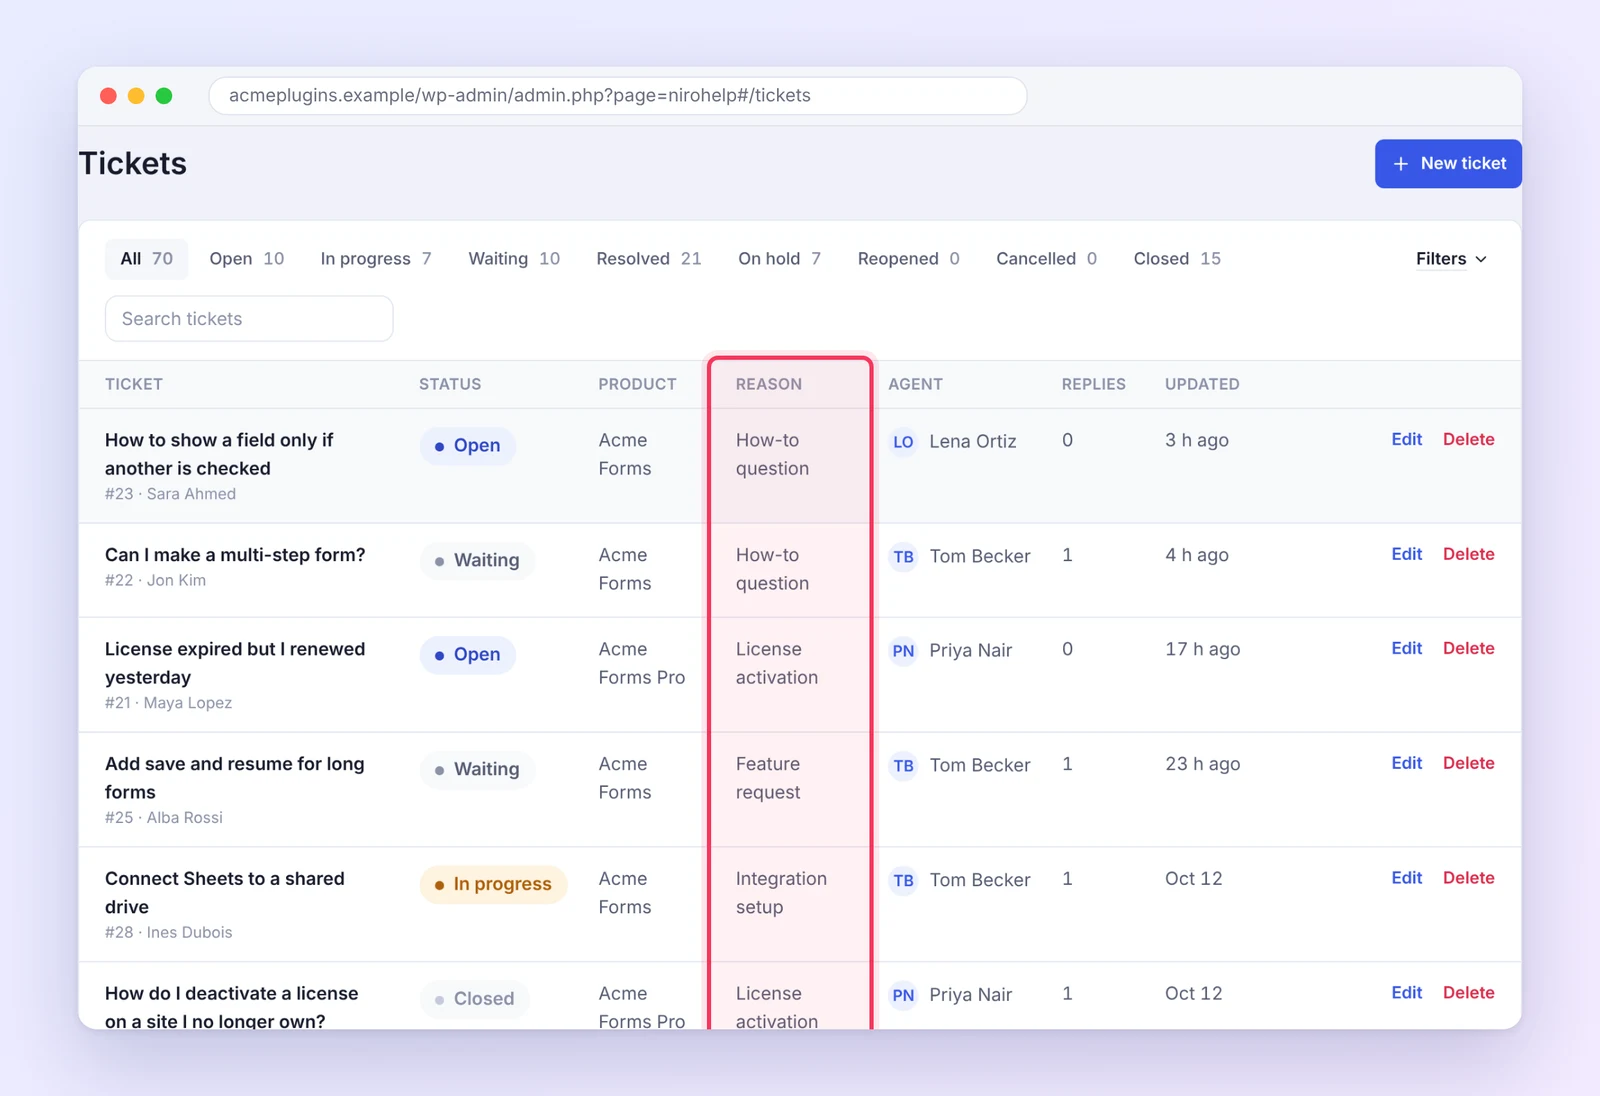The width and height of the screenshot is (1600, 1096).
Task: Select the On hold tab
Action: coord(779,259)
